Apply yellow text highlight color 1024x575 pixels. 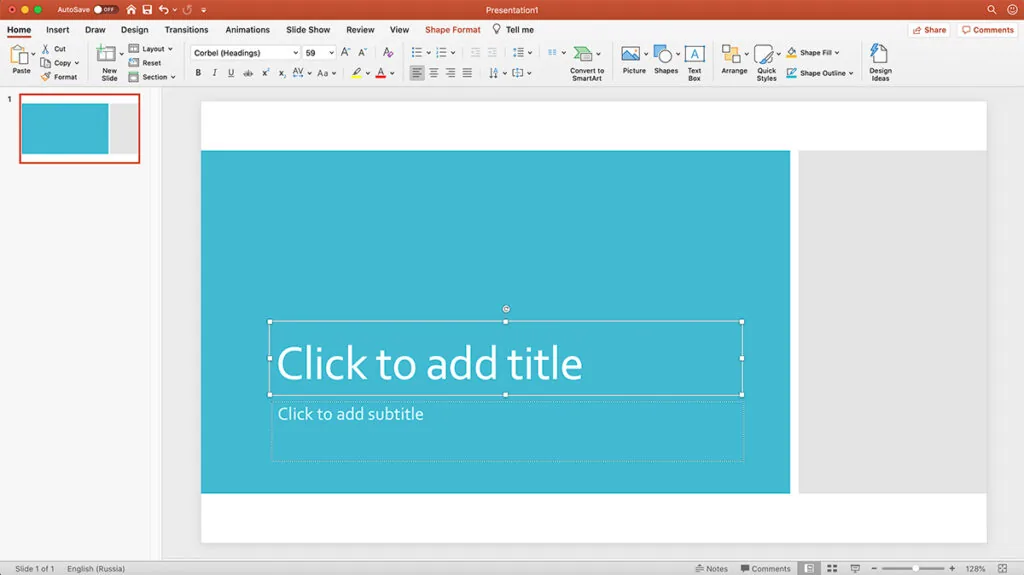(356, 73)
